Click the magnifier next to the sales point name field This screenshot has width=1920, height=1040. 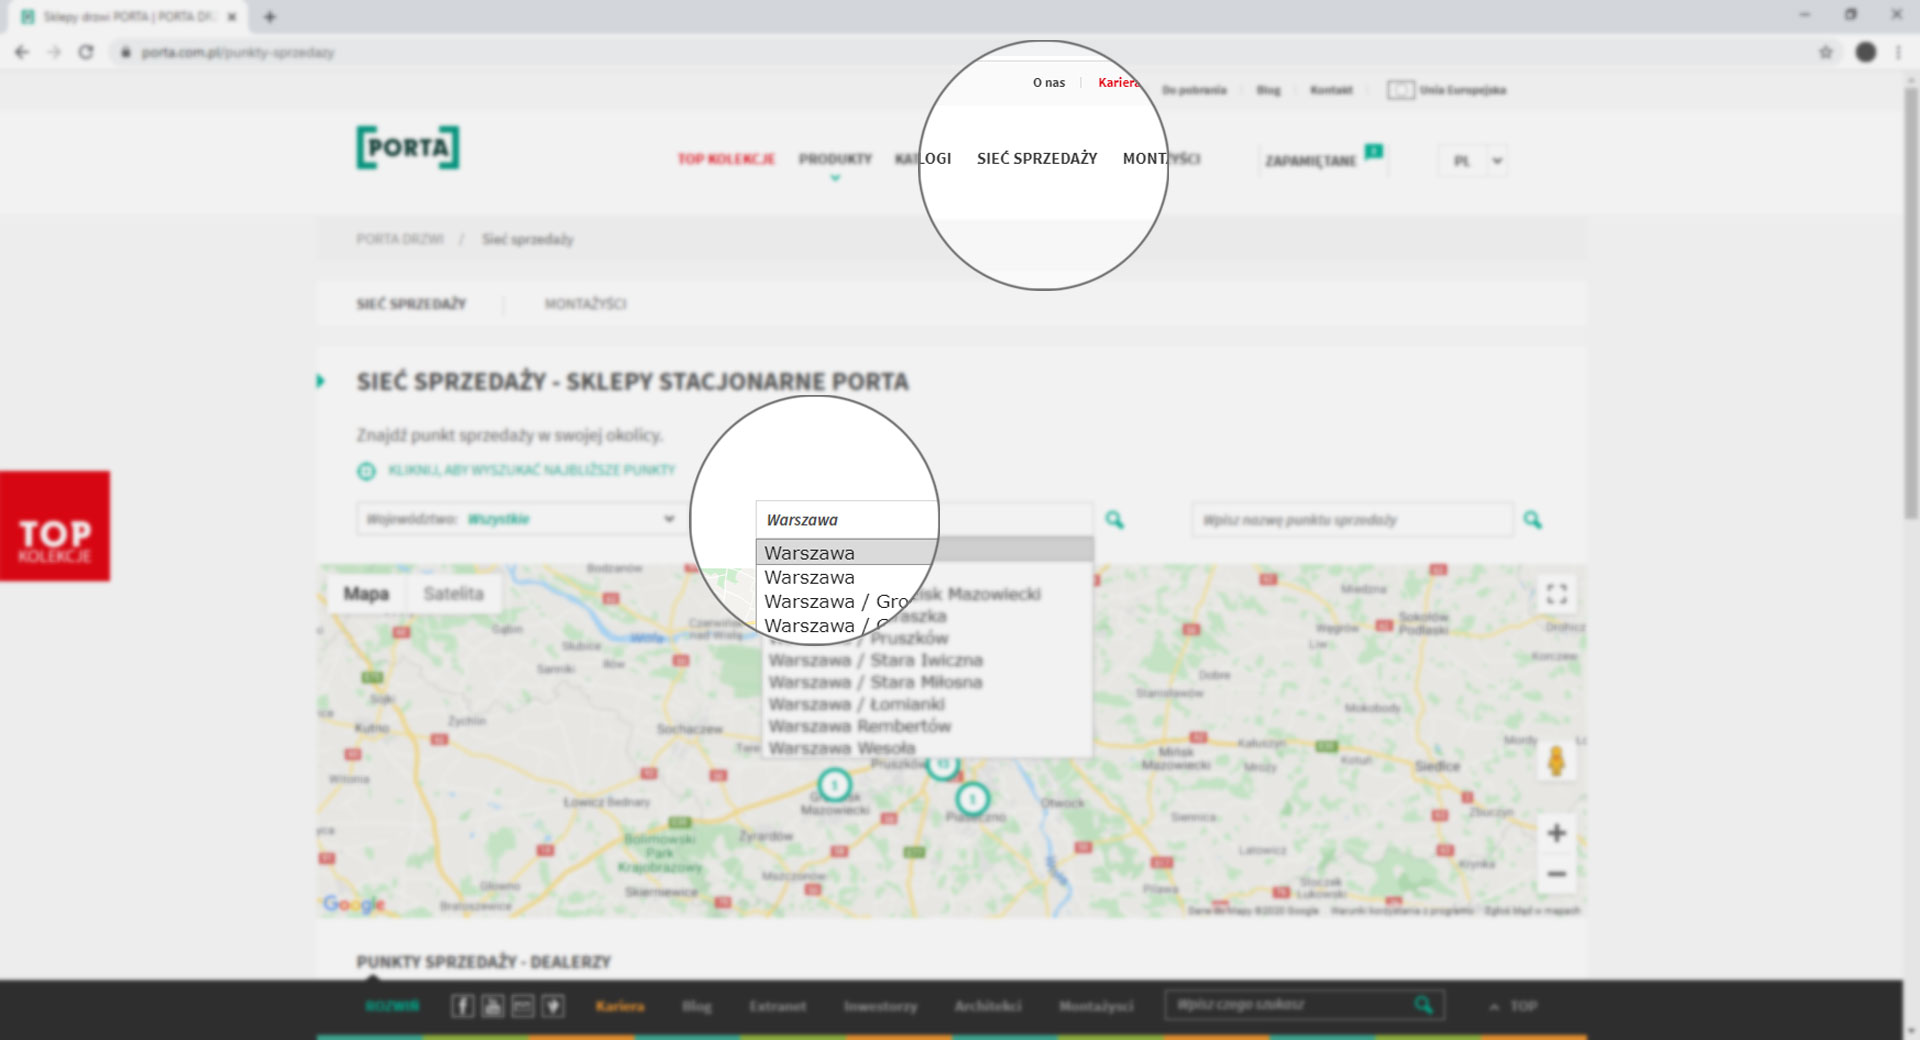click(1532, 520)
